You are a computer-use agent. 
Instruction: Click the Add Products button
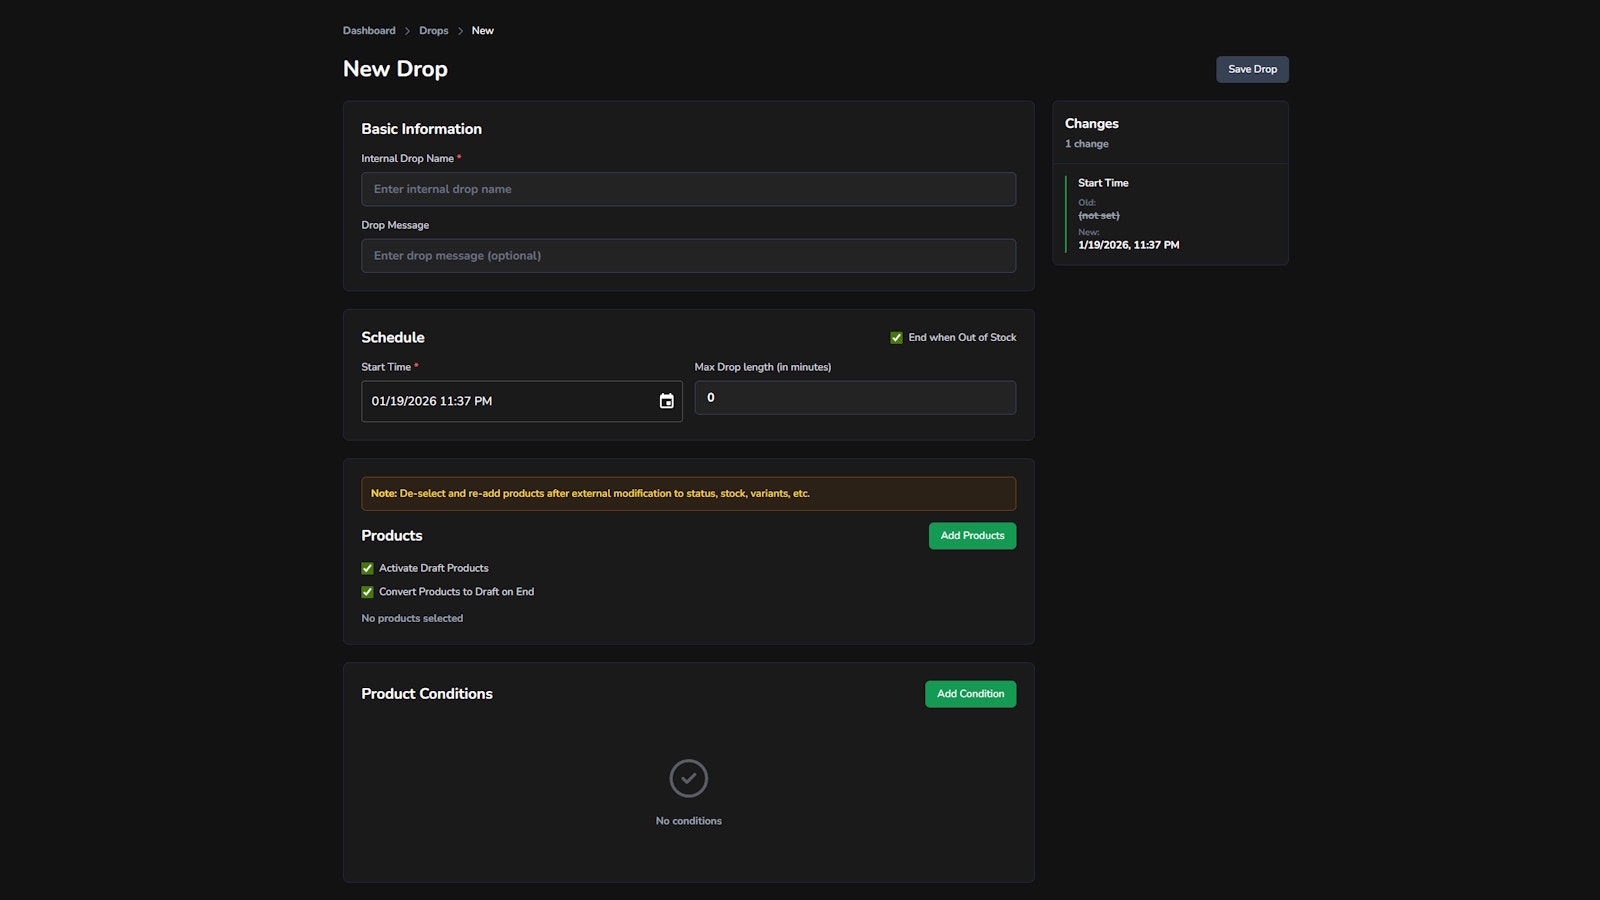(971, 535)
